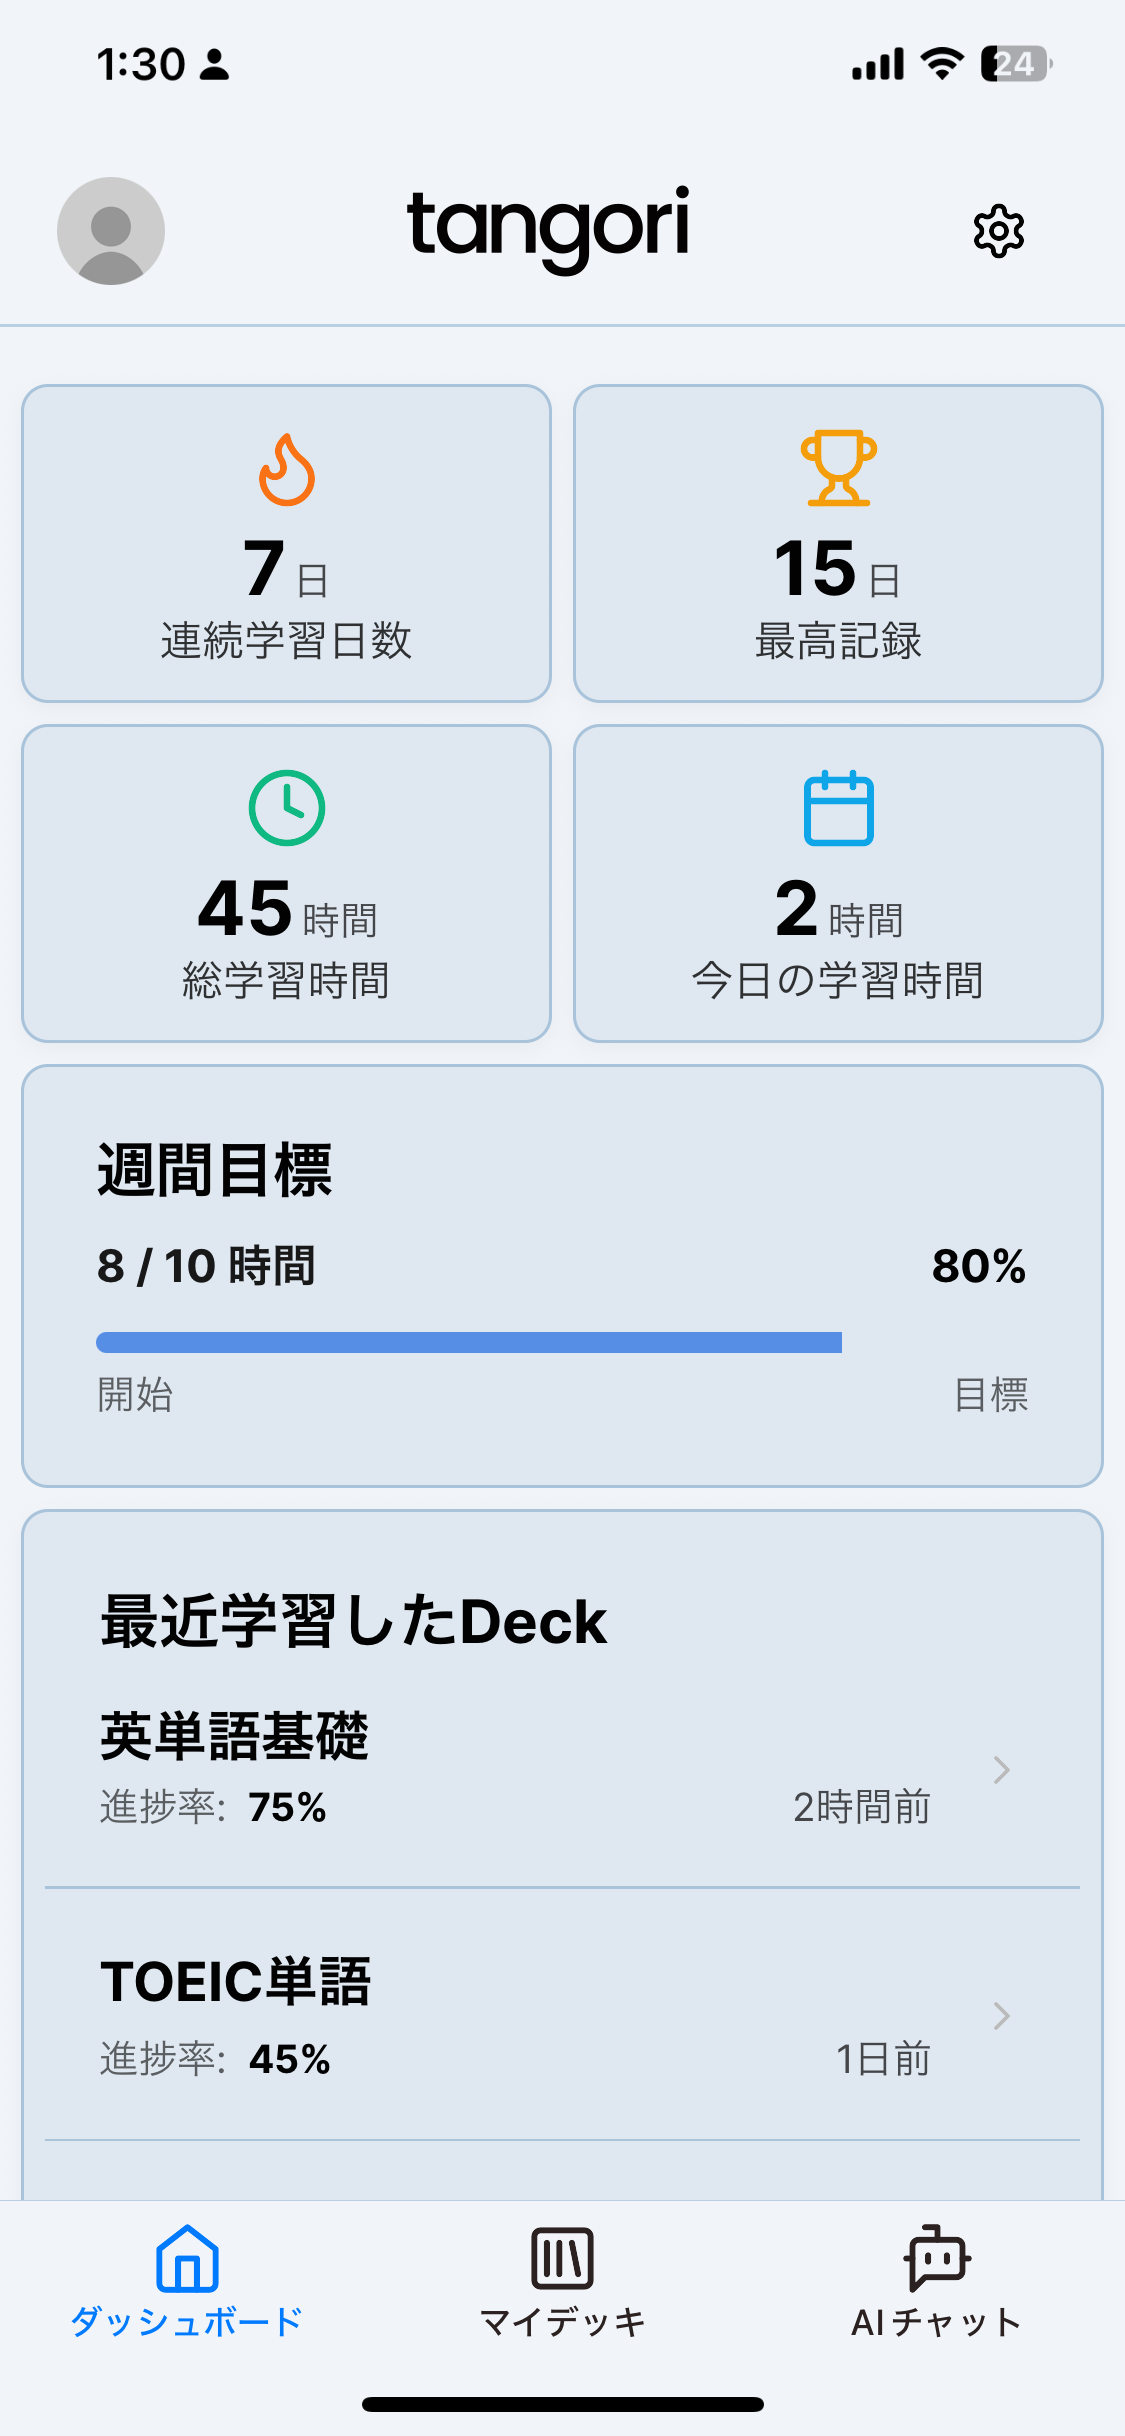Tap the weekly goal progress bar
Viewport: 1125px width, 2436px height.
[469, 1342]
